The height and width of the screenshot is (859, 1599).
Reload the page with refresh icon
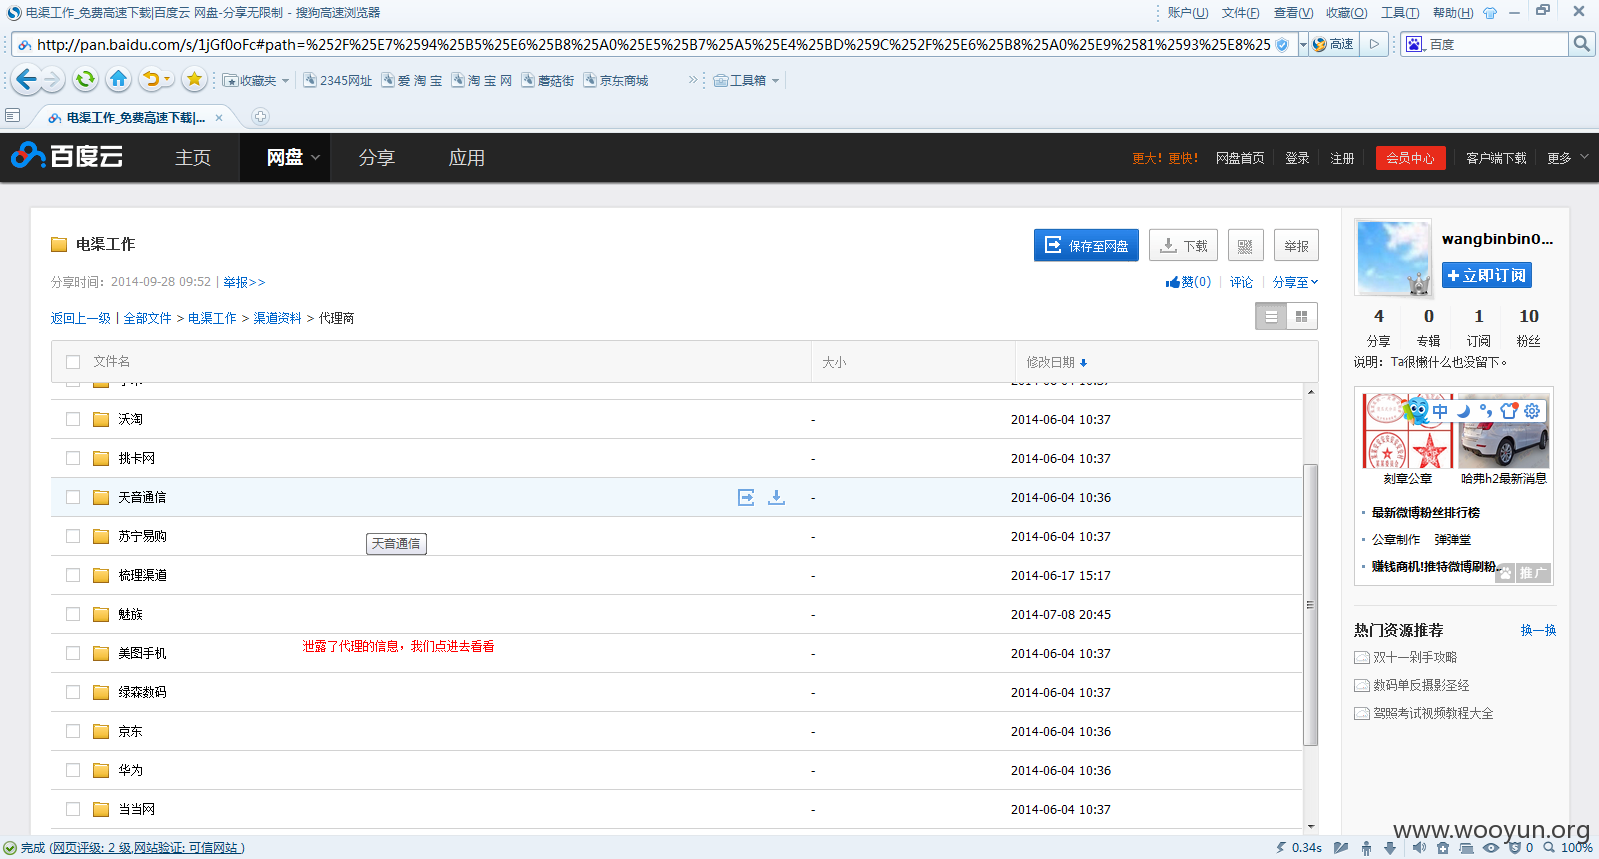[x=86, y=79]
